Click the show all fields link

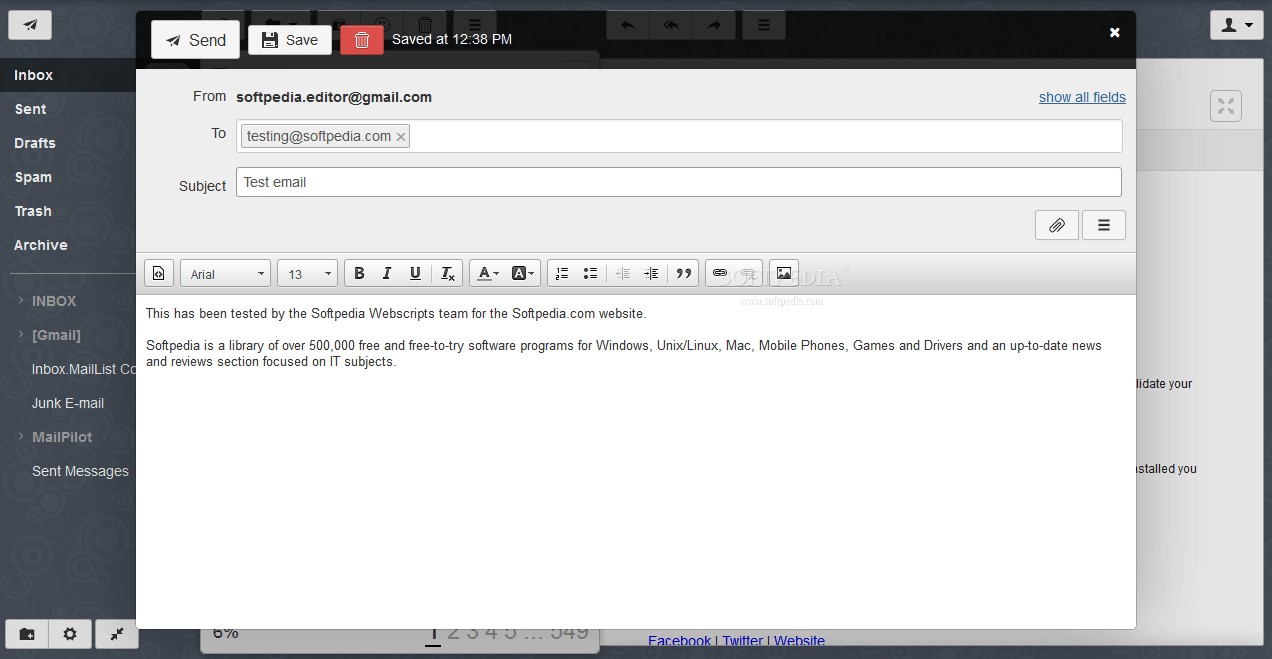(x=1082, y=97)
